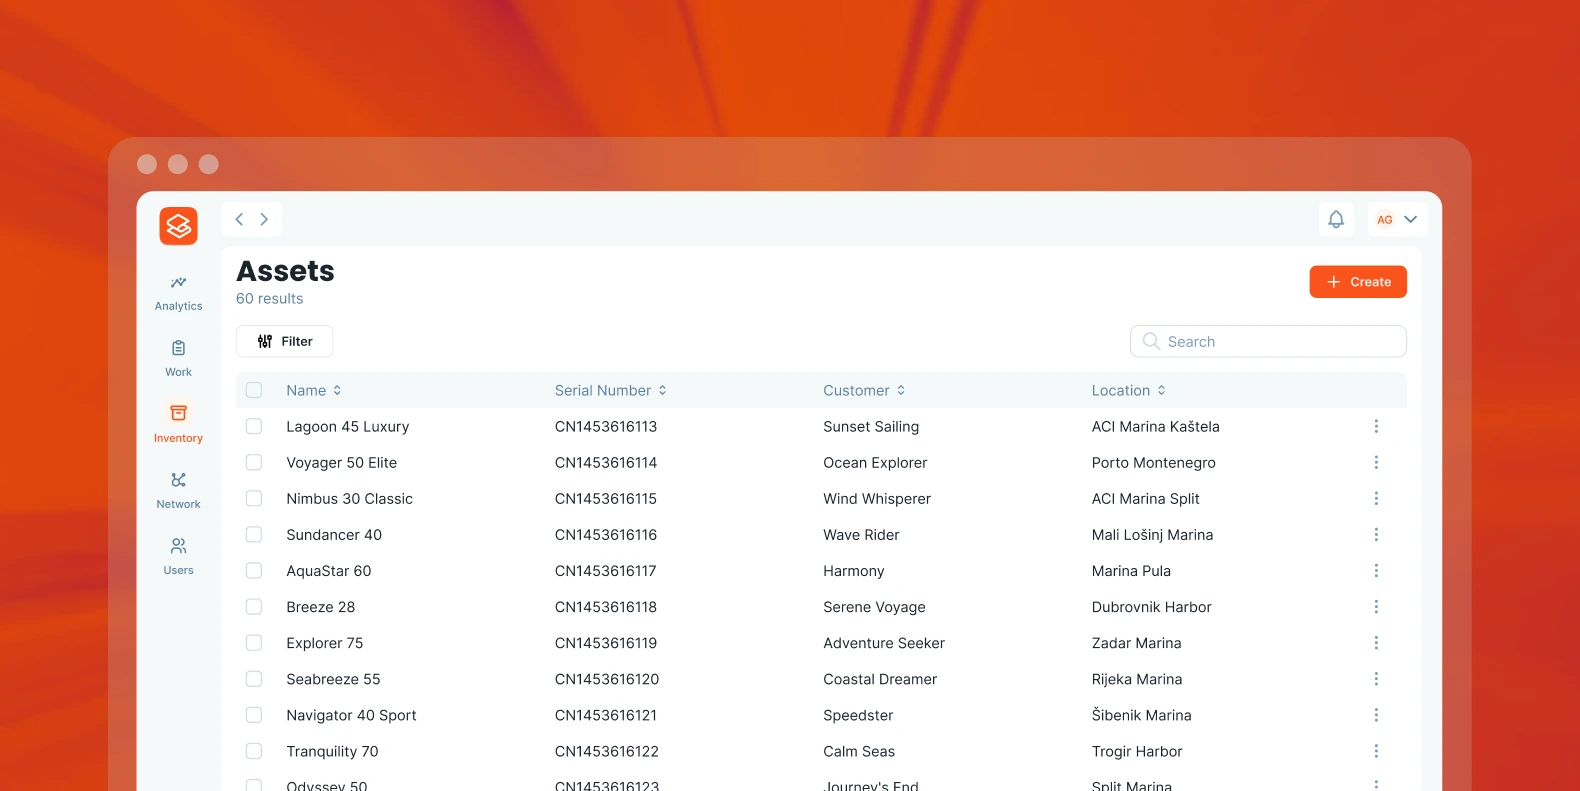Screen dimensions: 1580x791
Task: Click location Marina Pula
Action: click(1131, 571)
